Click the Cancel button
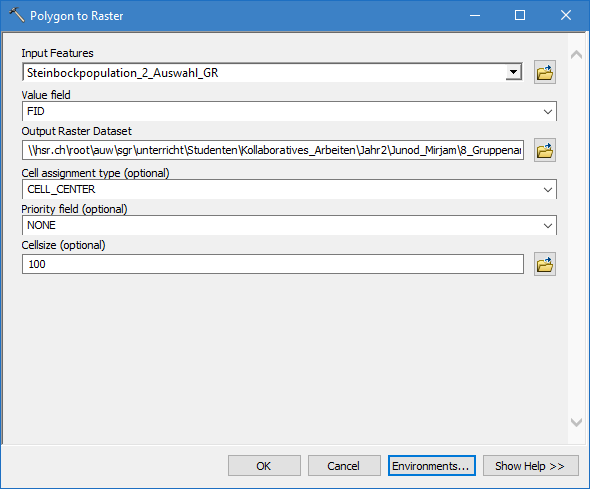This screenshot has width=590, height=489. [x=344, y=466]
